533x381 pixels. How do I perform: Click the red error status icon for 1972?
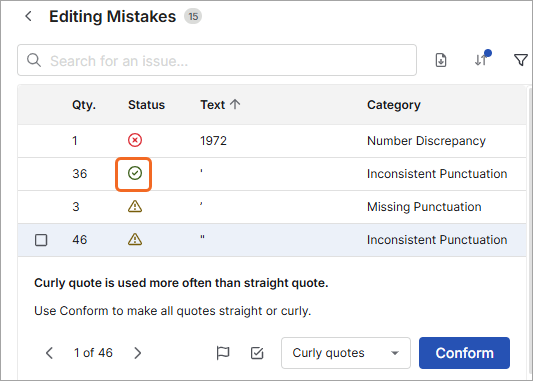click(x=135, y=140)
